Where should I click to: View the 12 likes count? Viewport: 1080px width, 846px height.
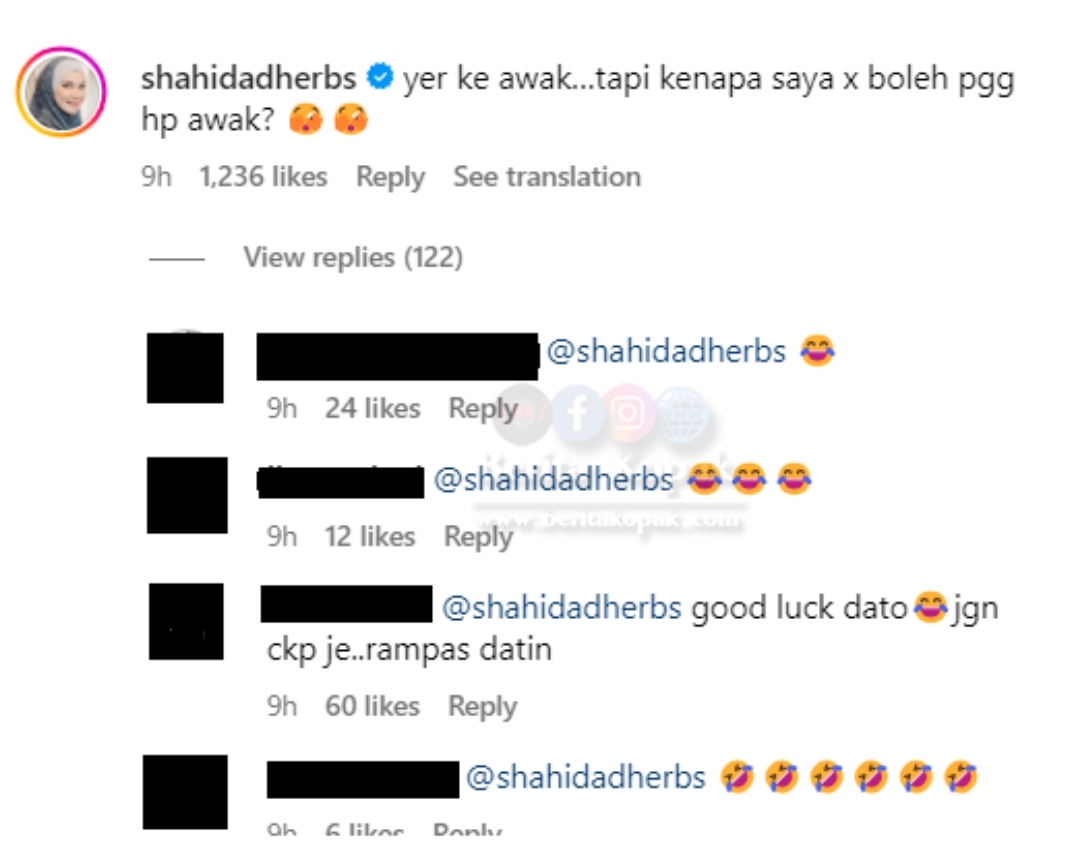point(370,537)
